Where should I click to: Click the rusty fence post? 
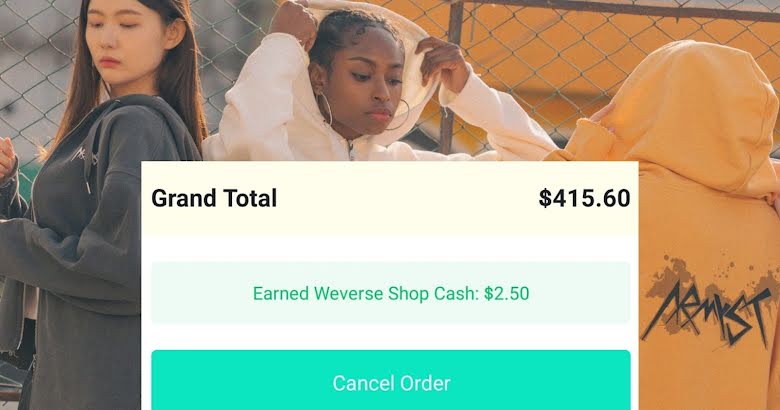coord(451,75)
